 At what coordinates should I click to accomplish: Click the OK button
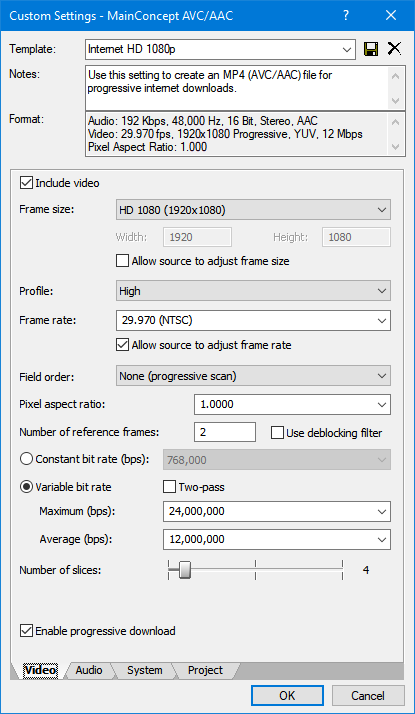287,696
